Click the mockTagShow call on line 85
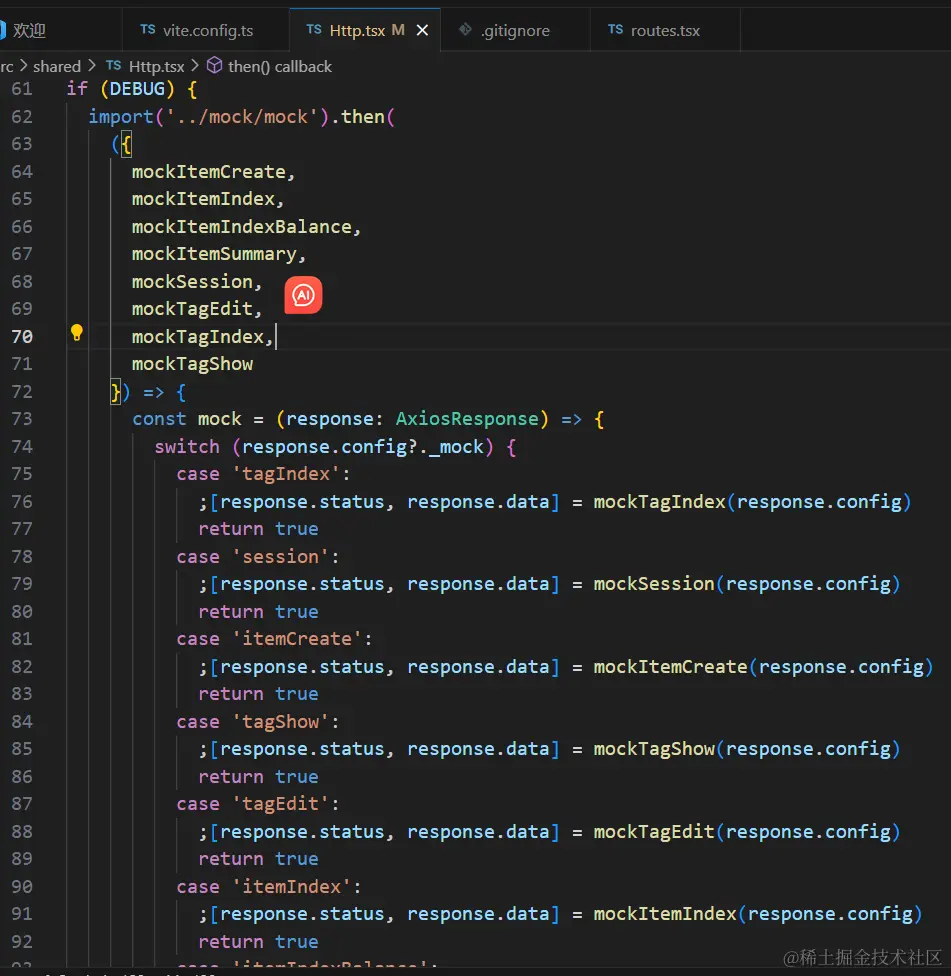Viewport: 951px width, 976px height. point(654,749)
